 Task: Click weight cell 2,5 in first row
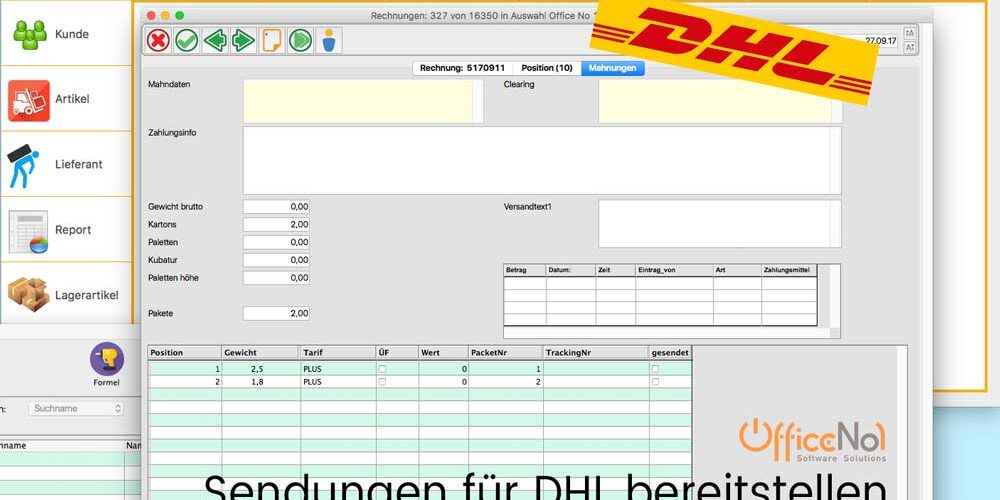260,369
